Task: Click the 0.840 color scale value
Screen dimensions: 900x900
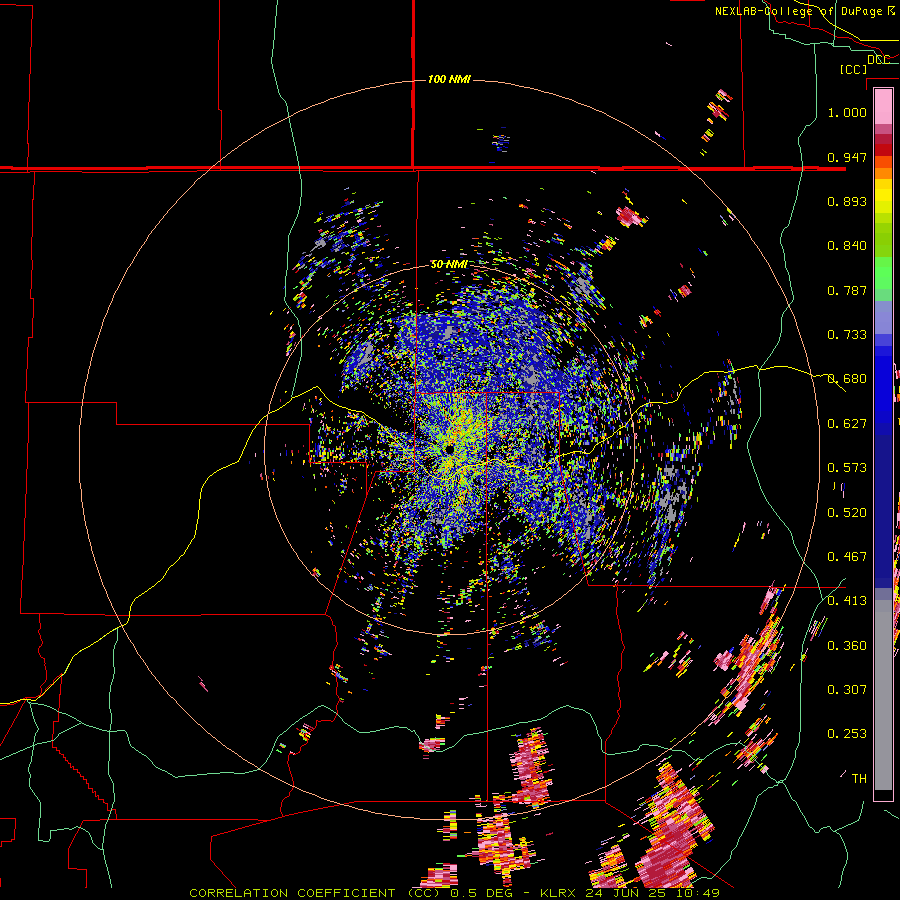Action: [847, 246]
